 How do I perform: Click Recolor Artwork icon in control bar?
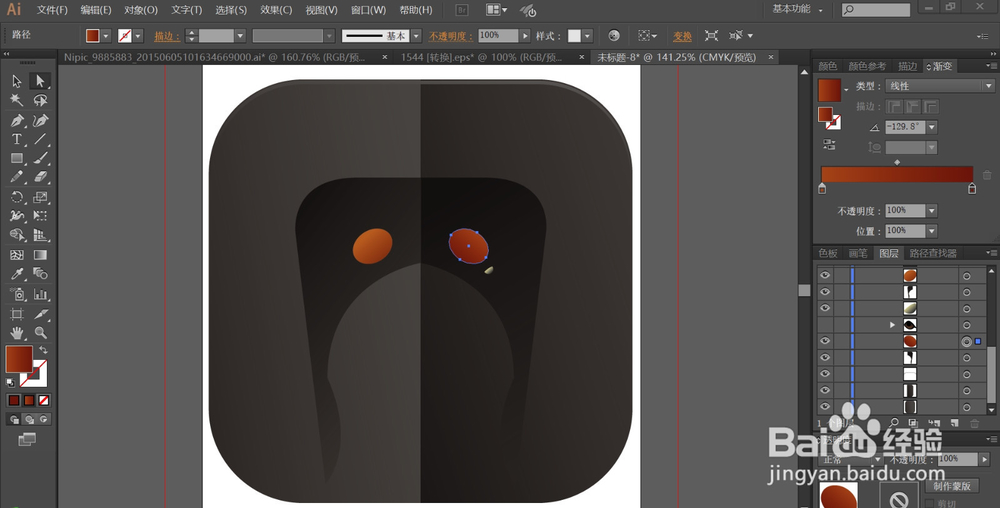(614, 36)
